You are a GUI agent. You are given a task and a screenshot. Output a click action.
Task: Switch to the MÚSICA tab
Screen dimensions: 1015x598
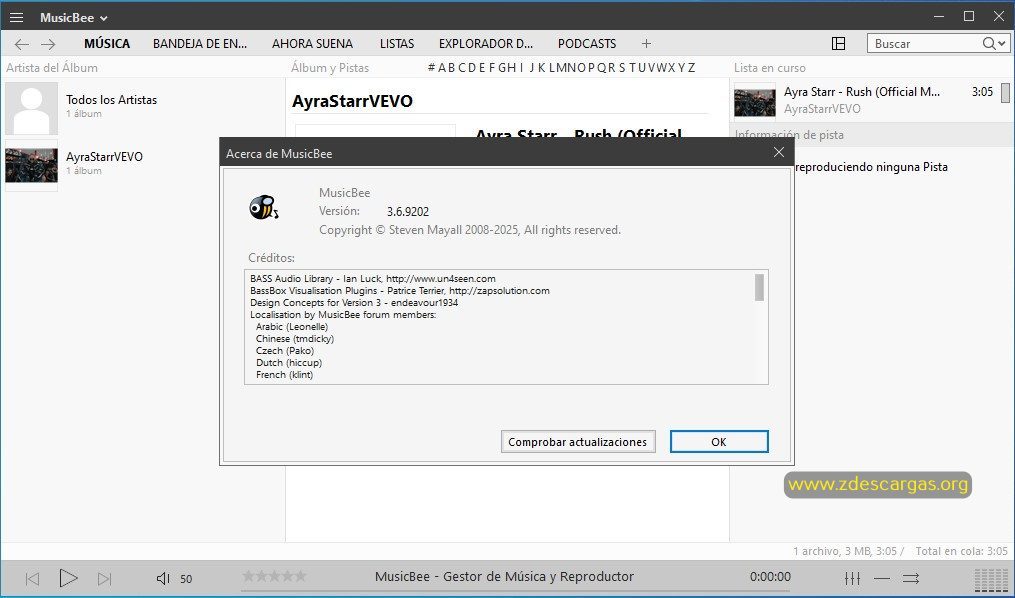coord(107,43)
